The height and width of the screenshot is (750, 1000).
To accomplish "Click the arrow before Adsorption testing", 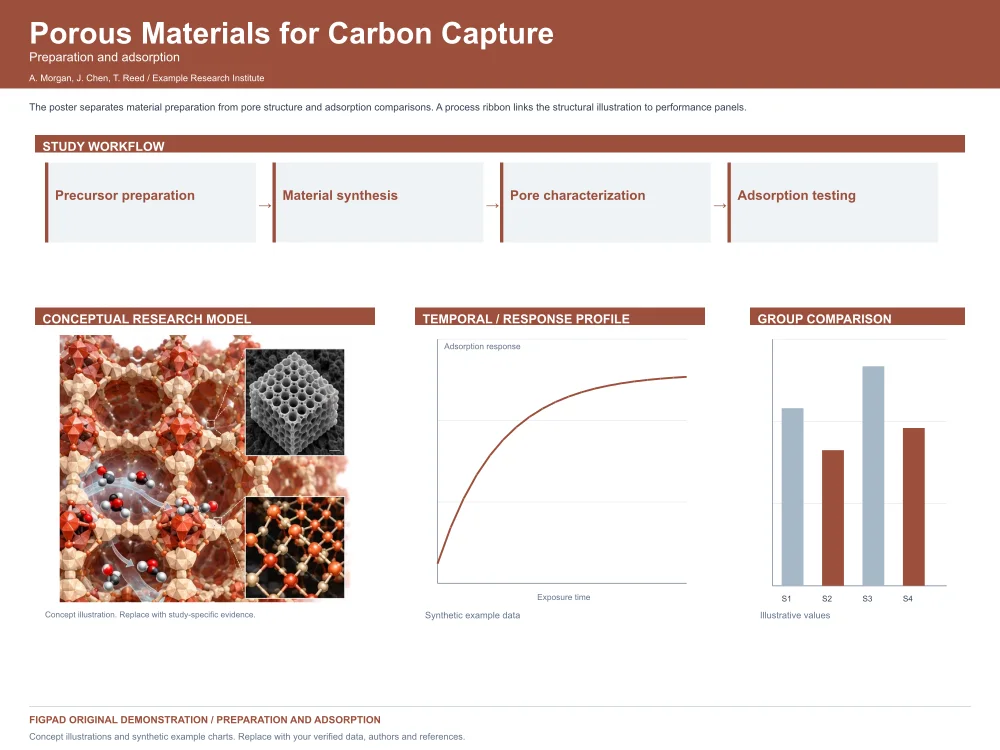I will (719, 206).
